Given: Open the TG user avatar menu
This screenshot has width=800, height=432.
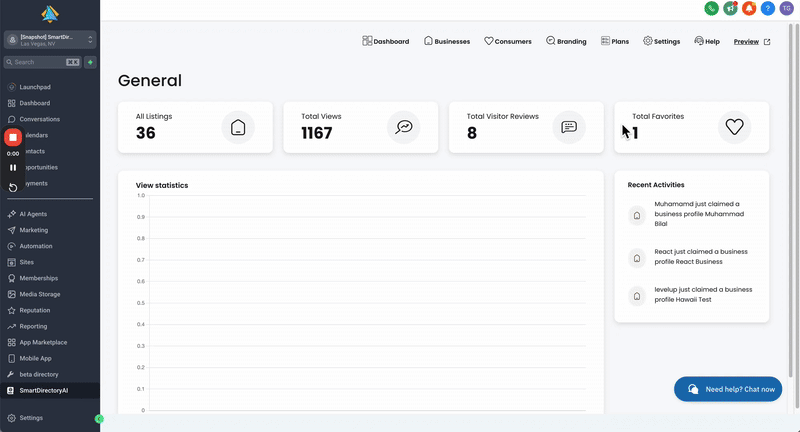Looking at the screenshot, I should coord(787,8).
